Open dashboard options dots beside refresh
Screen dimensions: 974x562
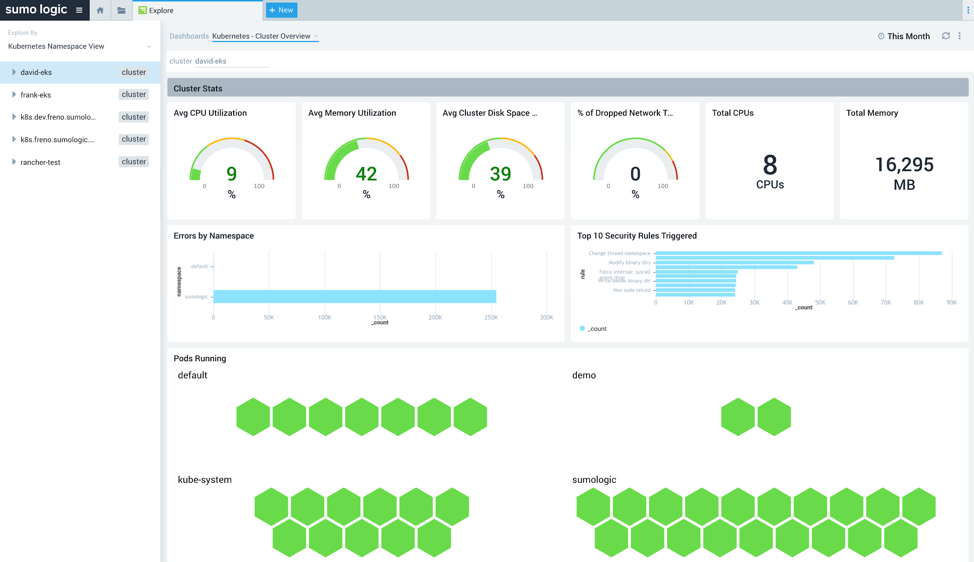[x=960, y=36]
